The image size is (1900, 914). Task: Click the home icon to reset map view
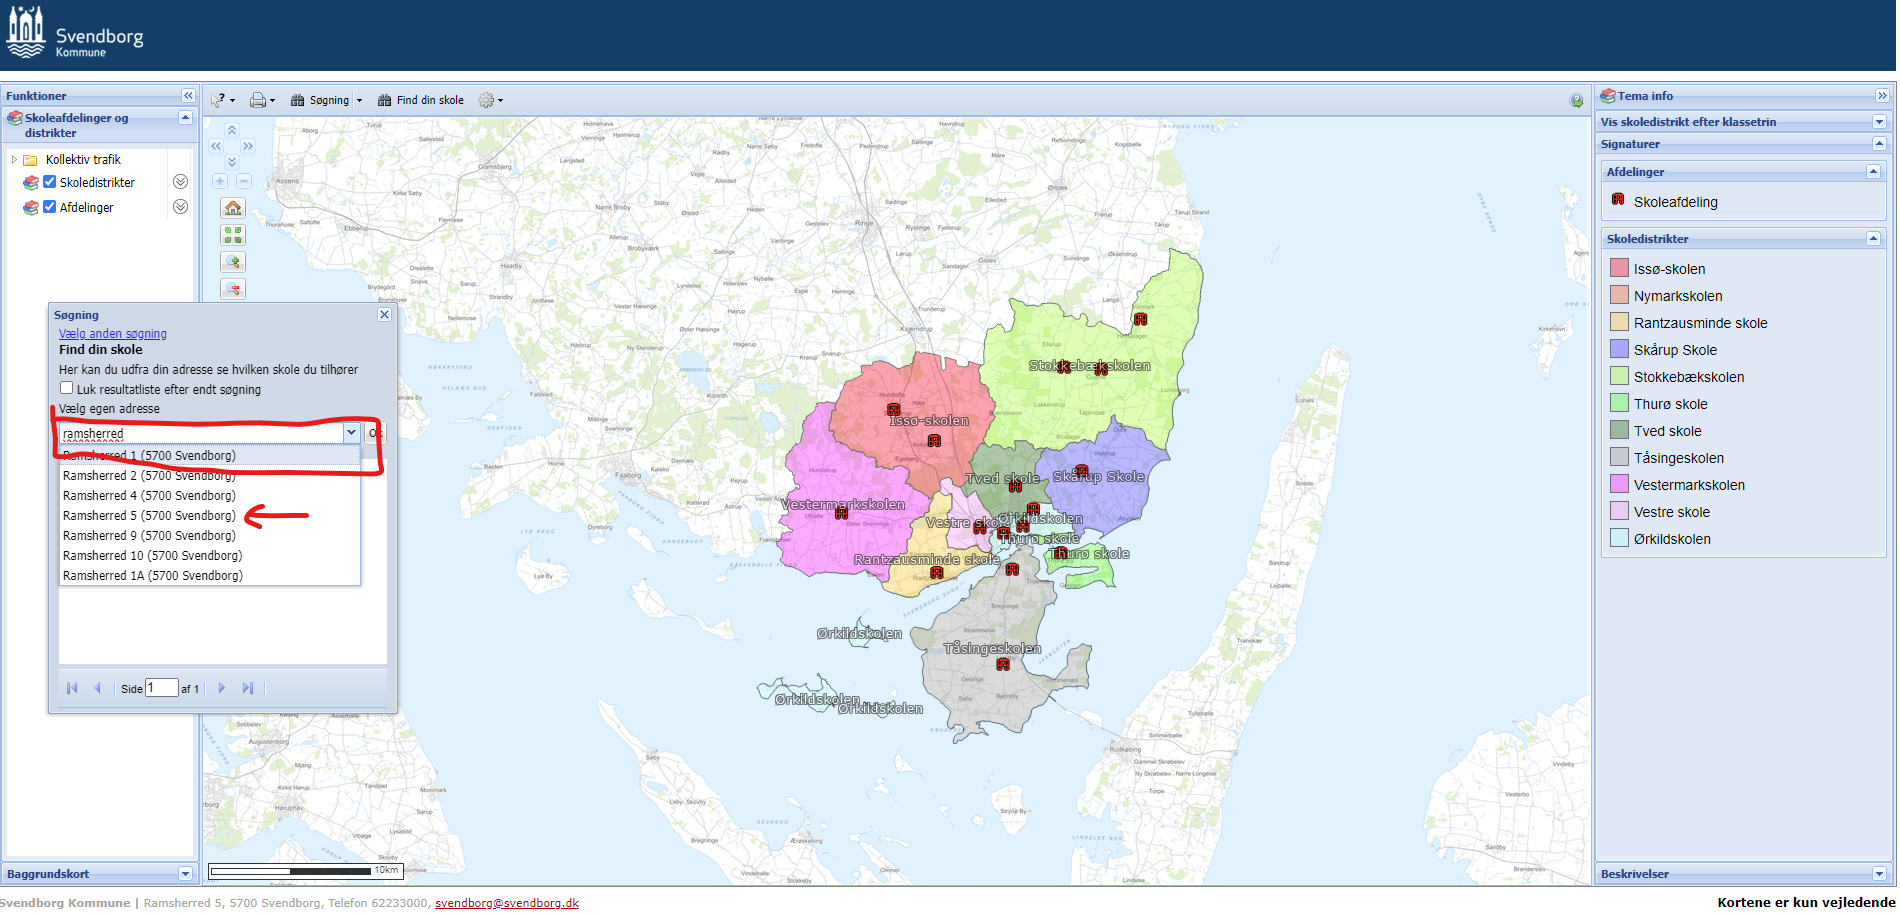[x=233, y=208]
